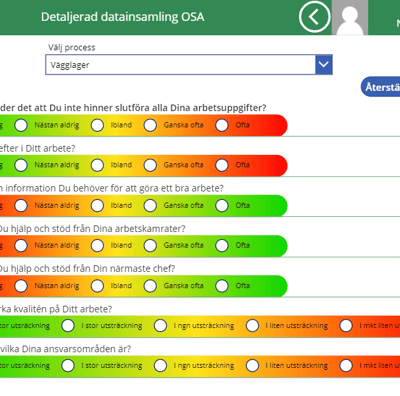Click the blue Återställ button
The width and height of the screenshot is (400, 396).
(381, 87)
